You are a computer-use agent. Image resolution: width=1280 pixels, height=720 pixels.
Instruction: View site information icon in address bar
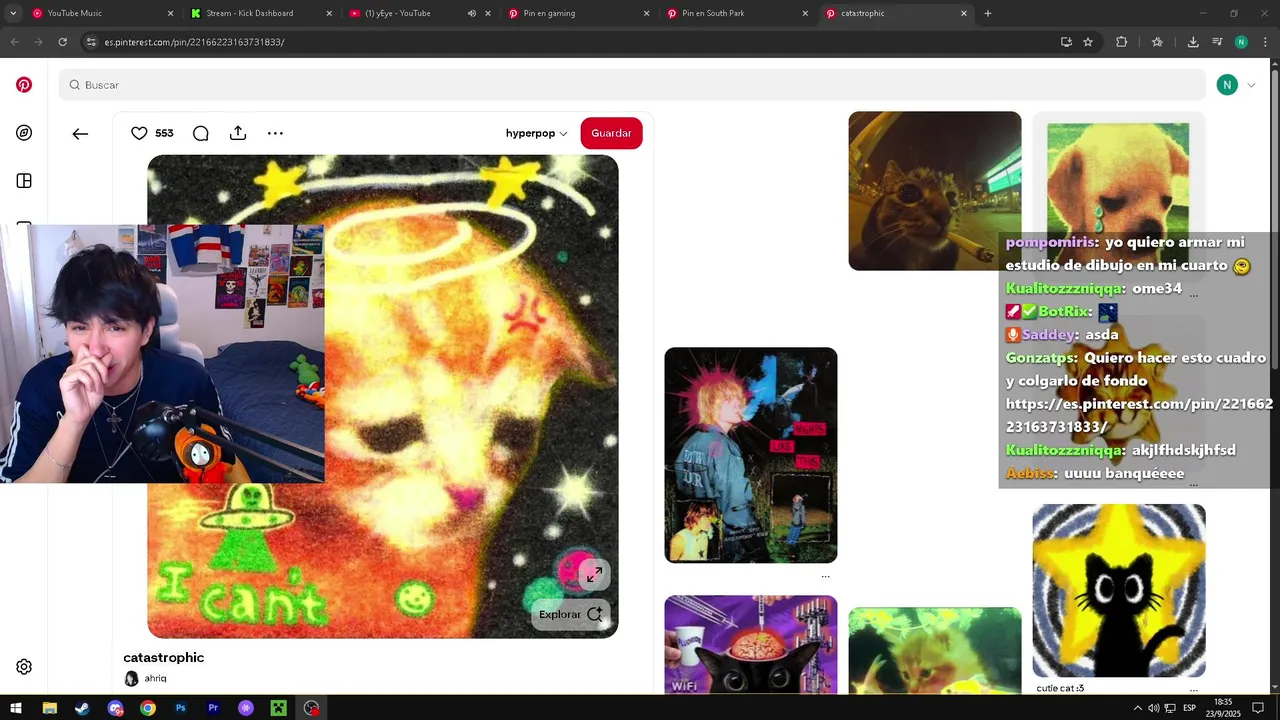click(91, 42)
